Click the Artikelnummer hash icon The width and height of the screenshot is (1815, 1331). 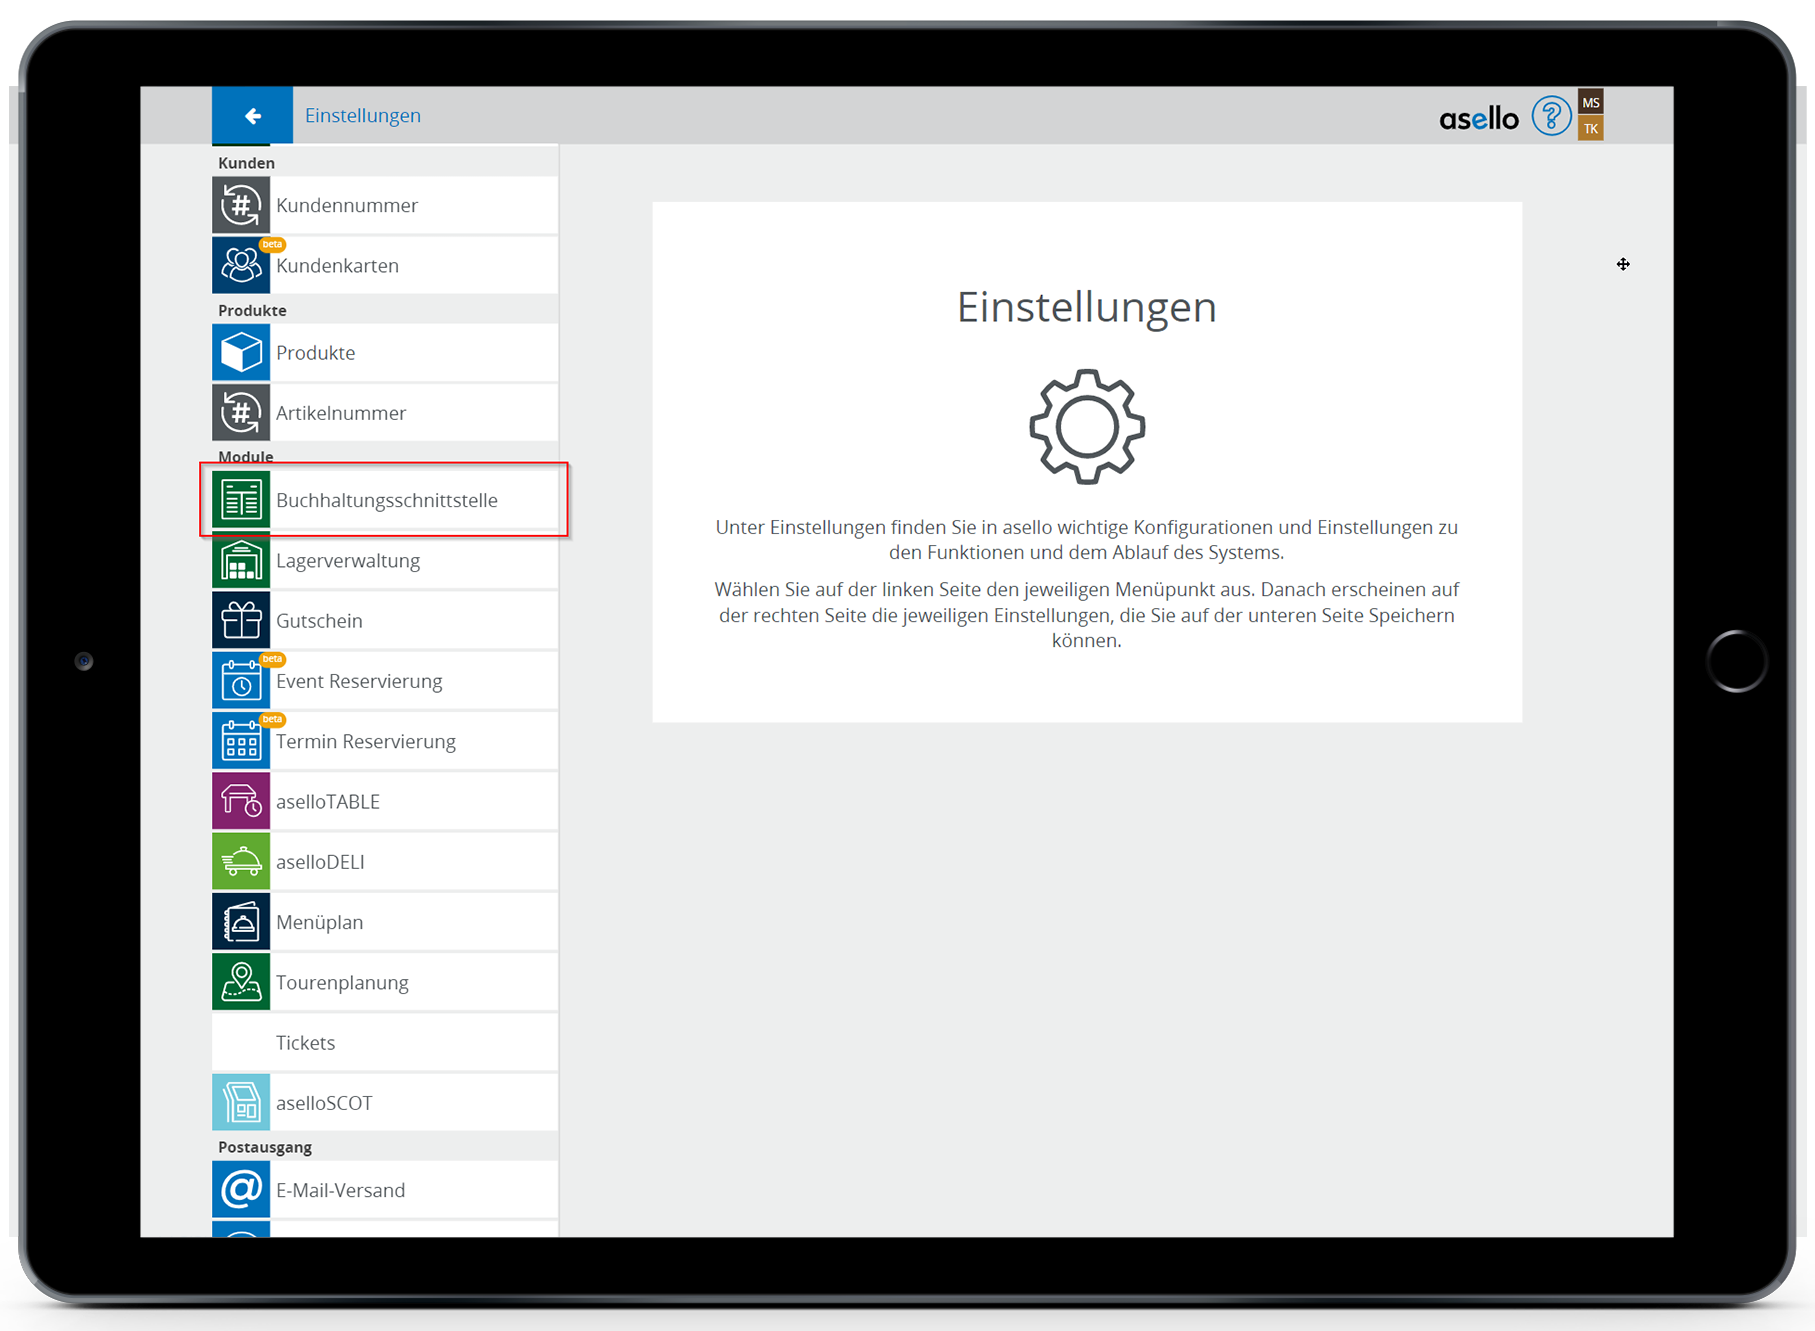[241, 413]
